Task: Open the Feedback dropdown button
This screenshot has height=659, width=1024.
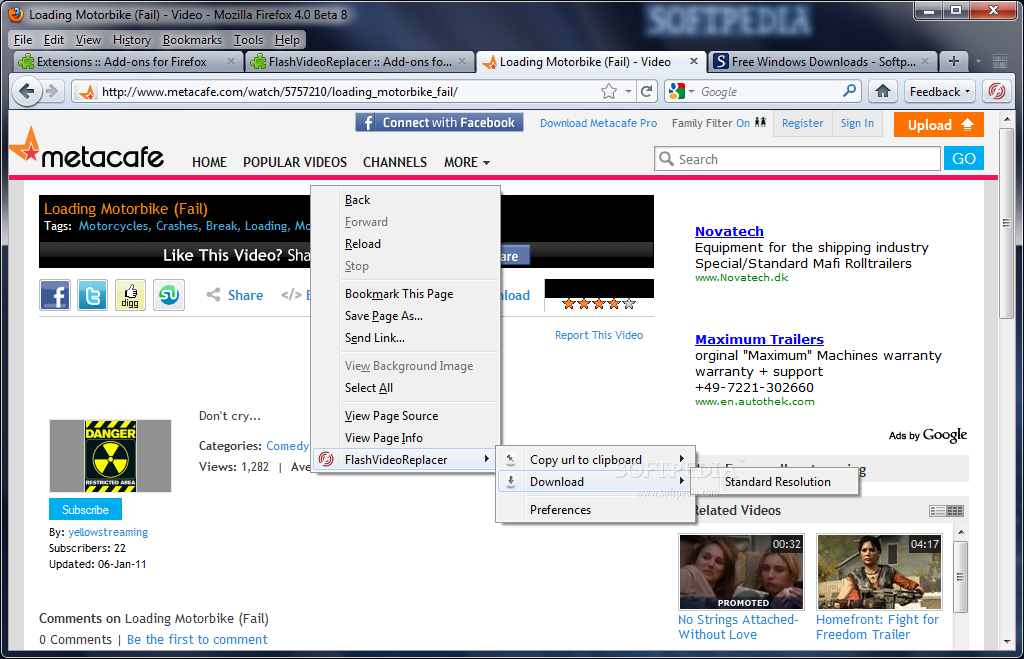Action: pyautogui.click(x=940, y=91)
